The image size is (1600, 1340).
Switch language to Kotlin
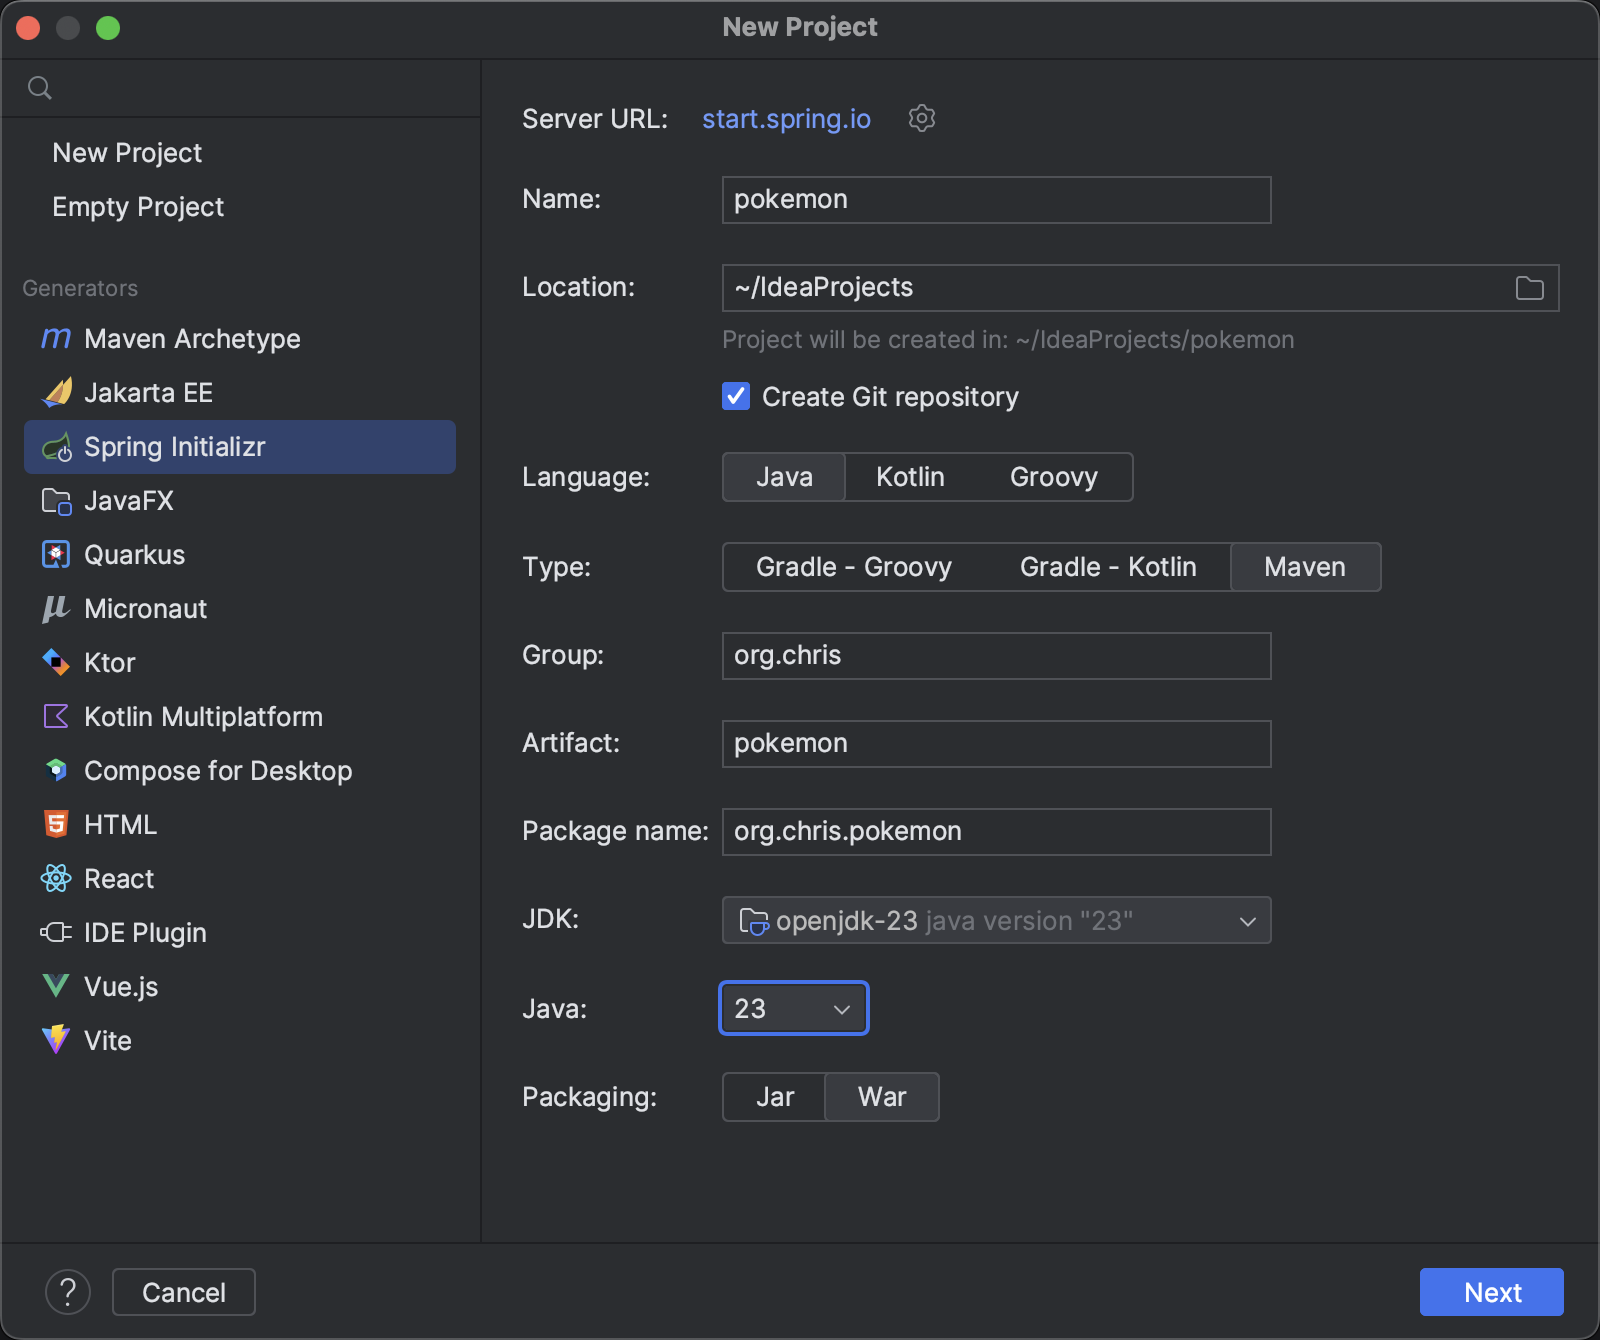coord(910,477)
